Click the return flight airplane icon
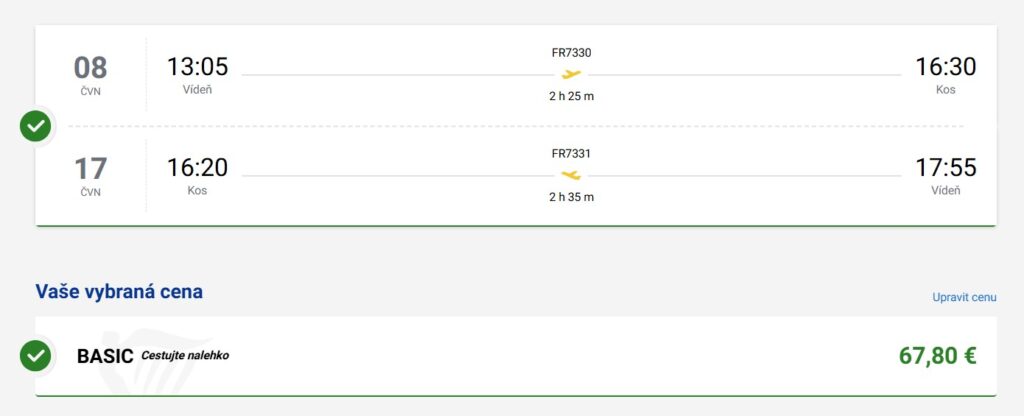The width and height of the screenshot is (1024, 416). [x=571, y=175]
